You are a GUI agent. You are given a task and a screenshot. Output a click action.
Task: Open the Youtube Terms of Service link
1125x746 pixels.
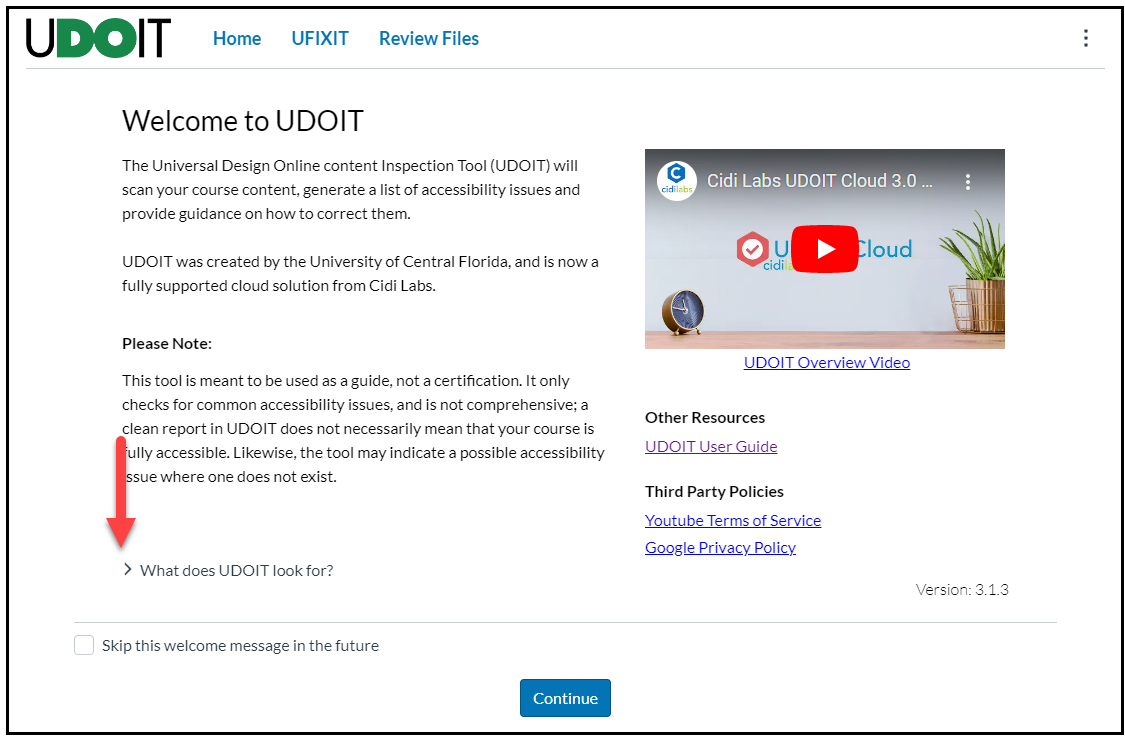(733, 521)
